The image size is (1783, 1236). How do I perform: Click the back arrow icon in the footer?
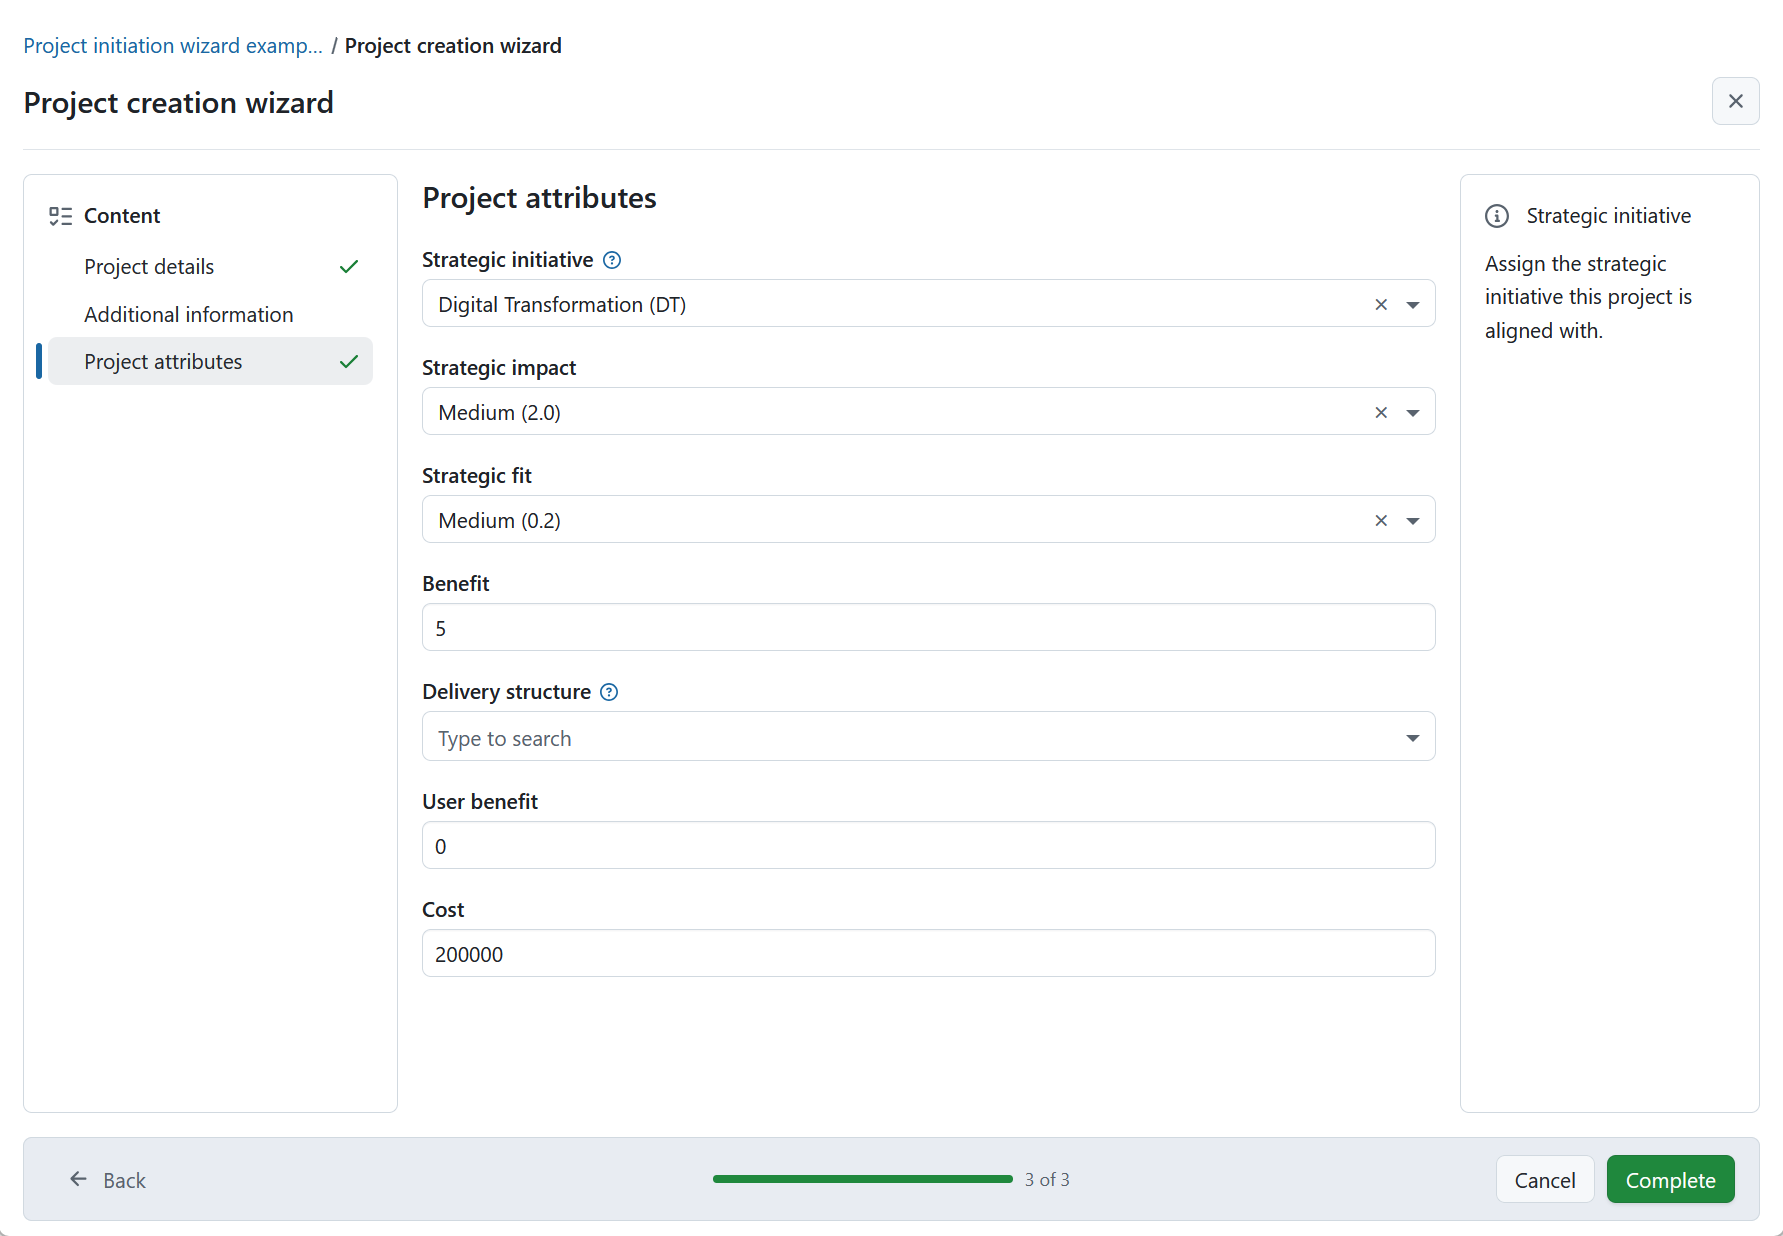78,1179
